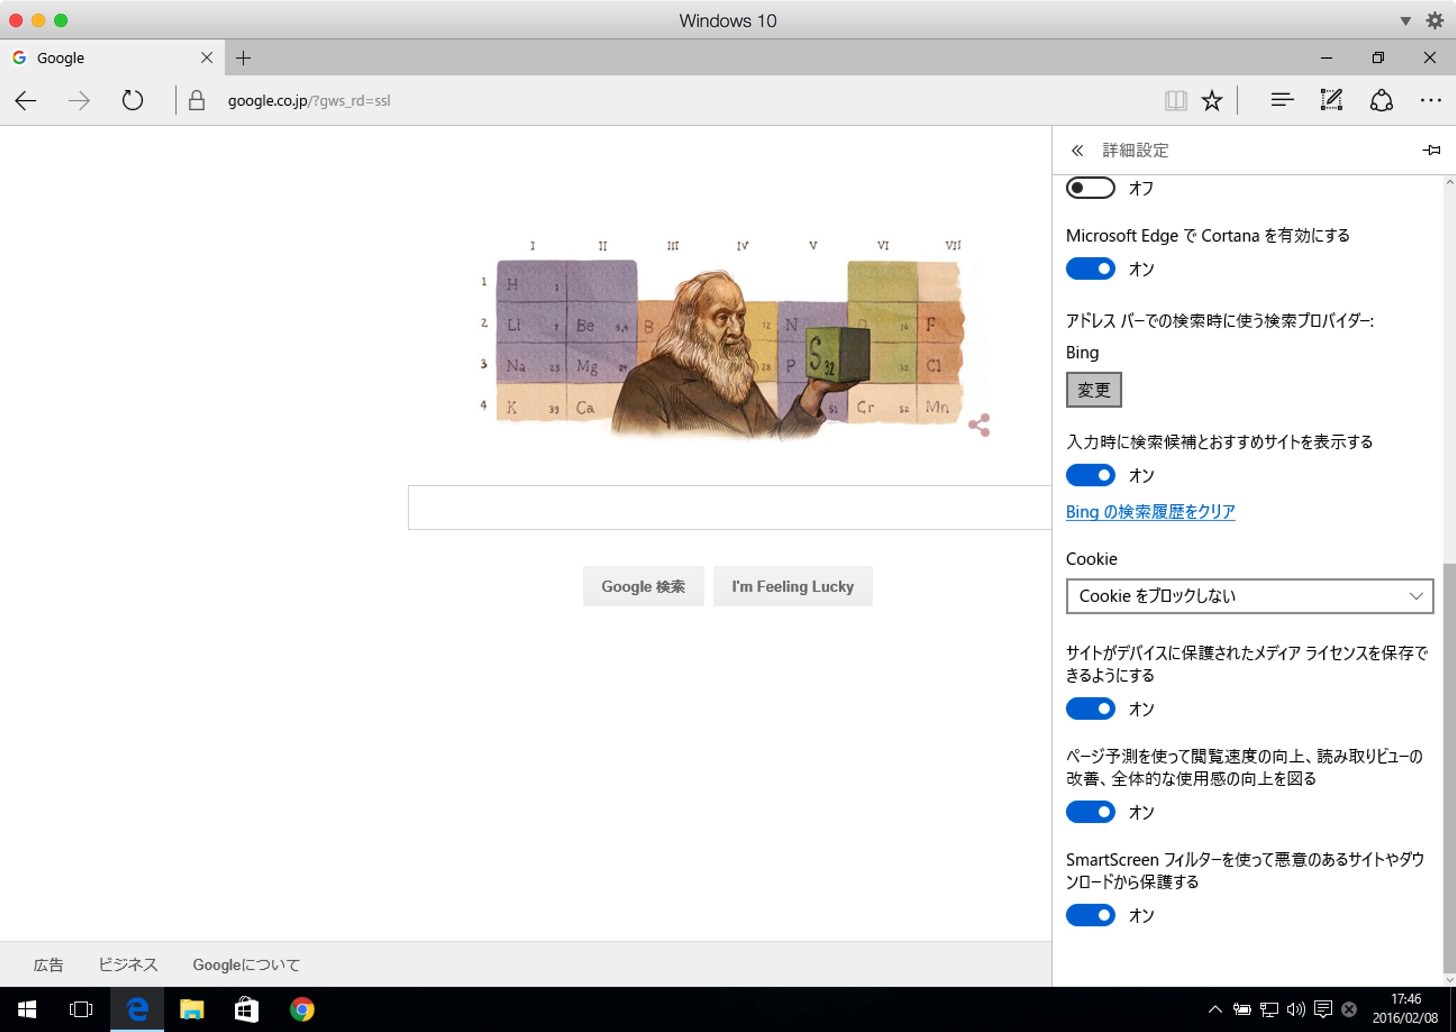1456x1032 pixels.
Task: Toggle SmartScreen フィルター switch
Action: coord(1090,915)
